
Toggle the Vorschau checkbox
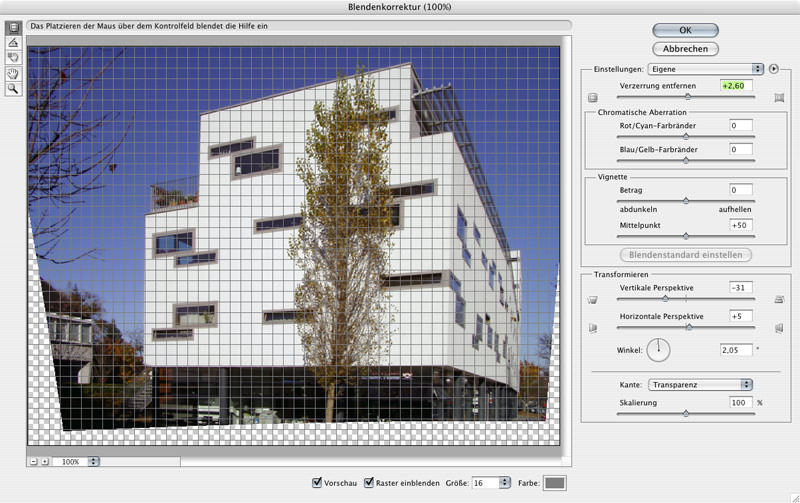coord(317,482)
